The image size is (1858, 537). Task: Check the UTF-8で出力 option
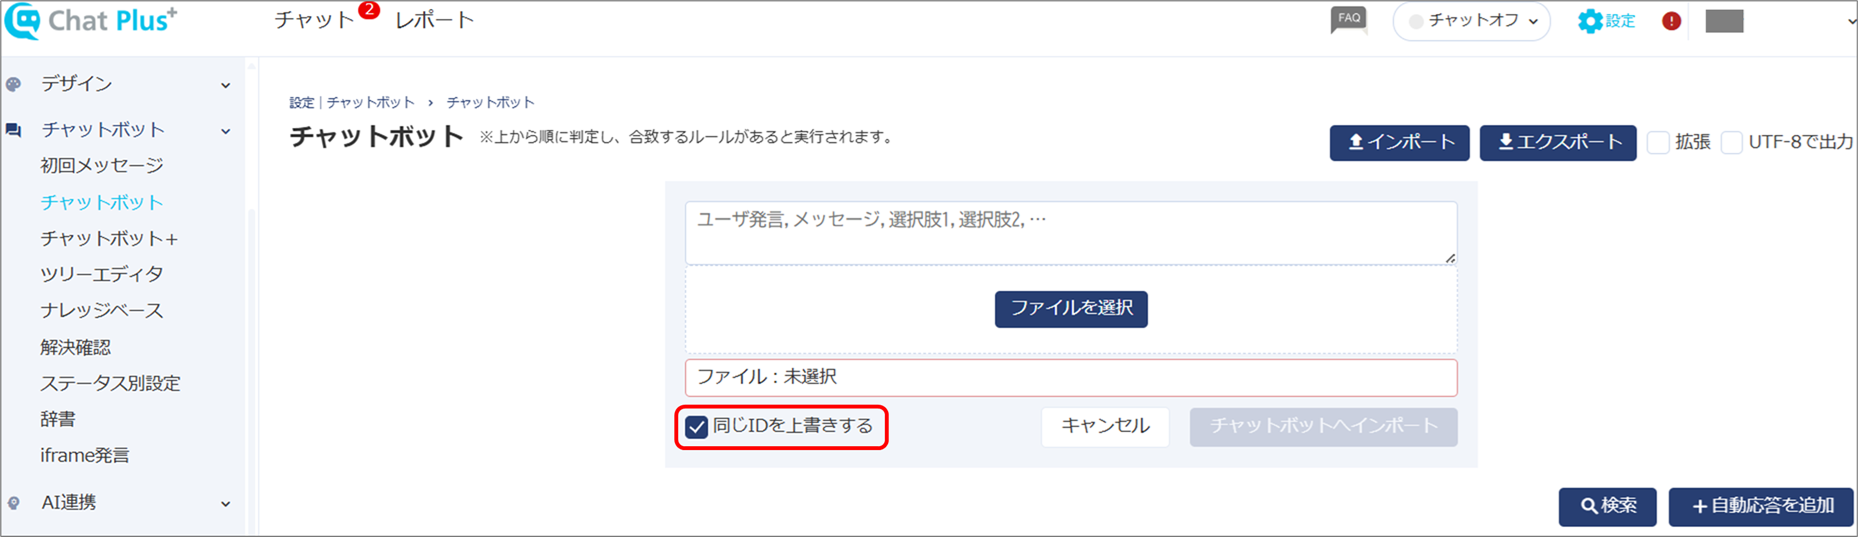pos(1732,142)
